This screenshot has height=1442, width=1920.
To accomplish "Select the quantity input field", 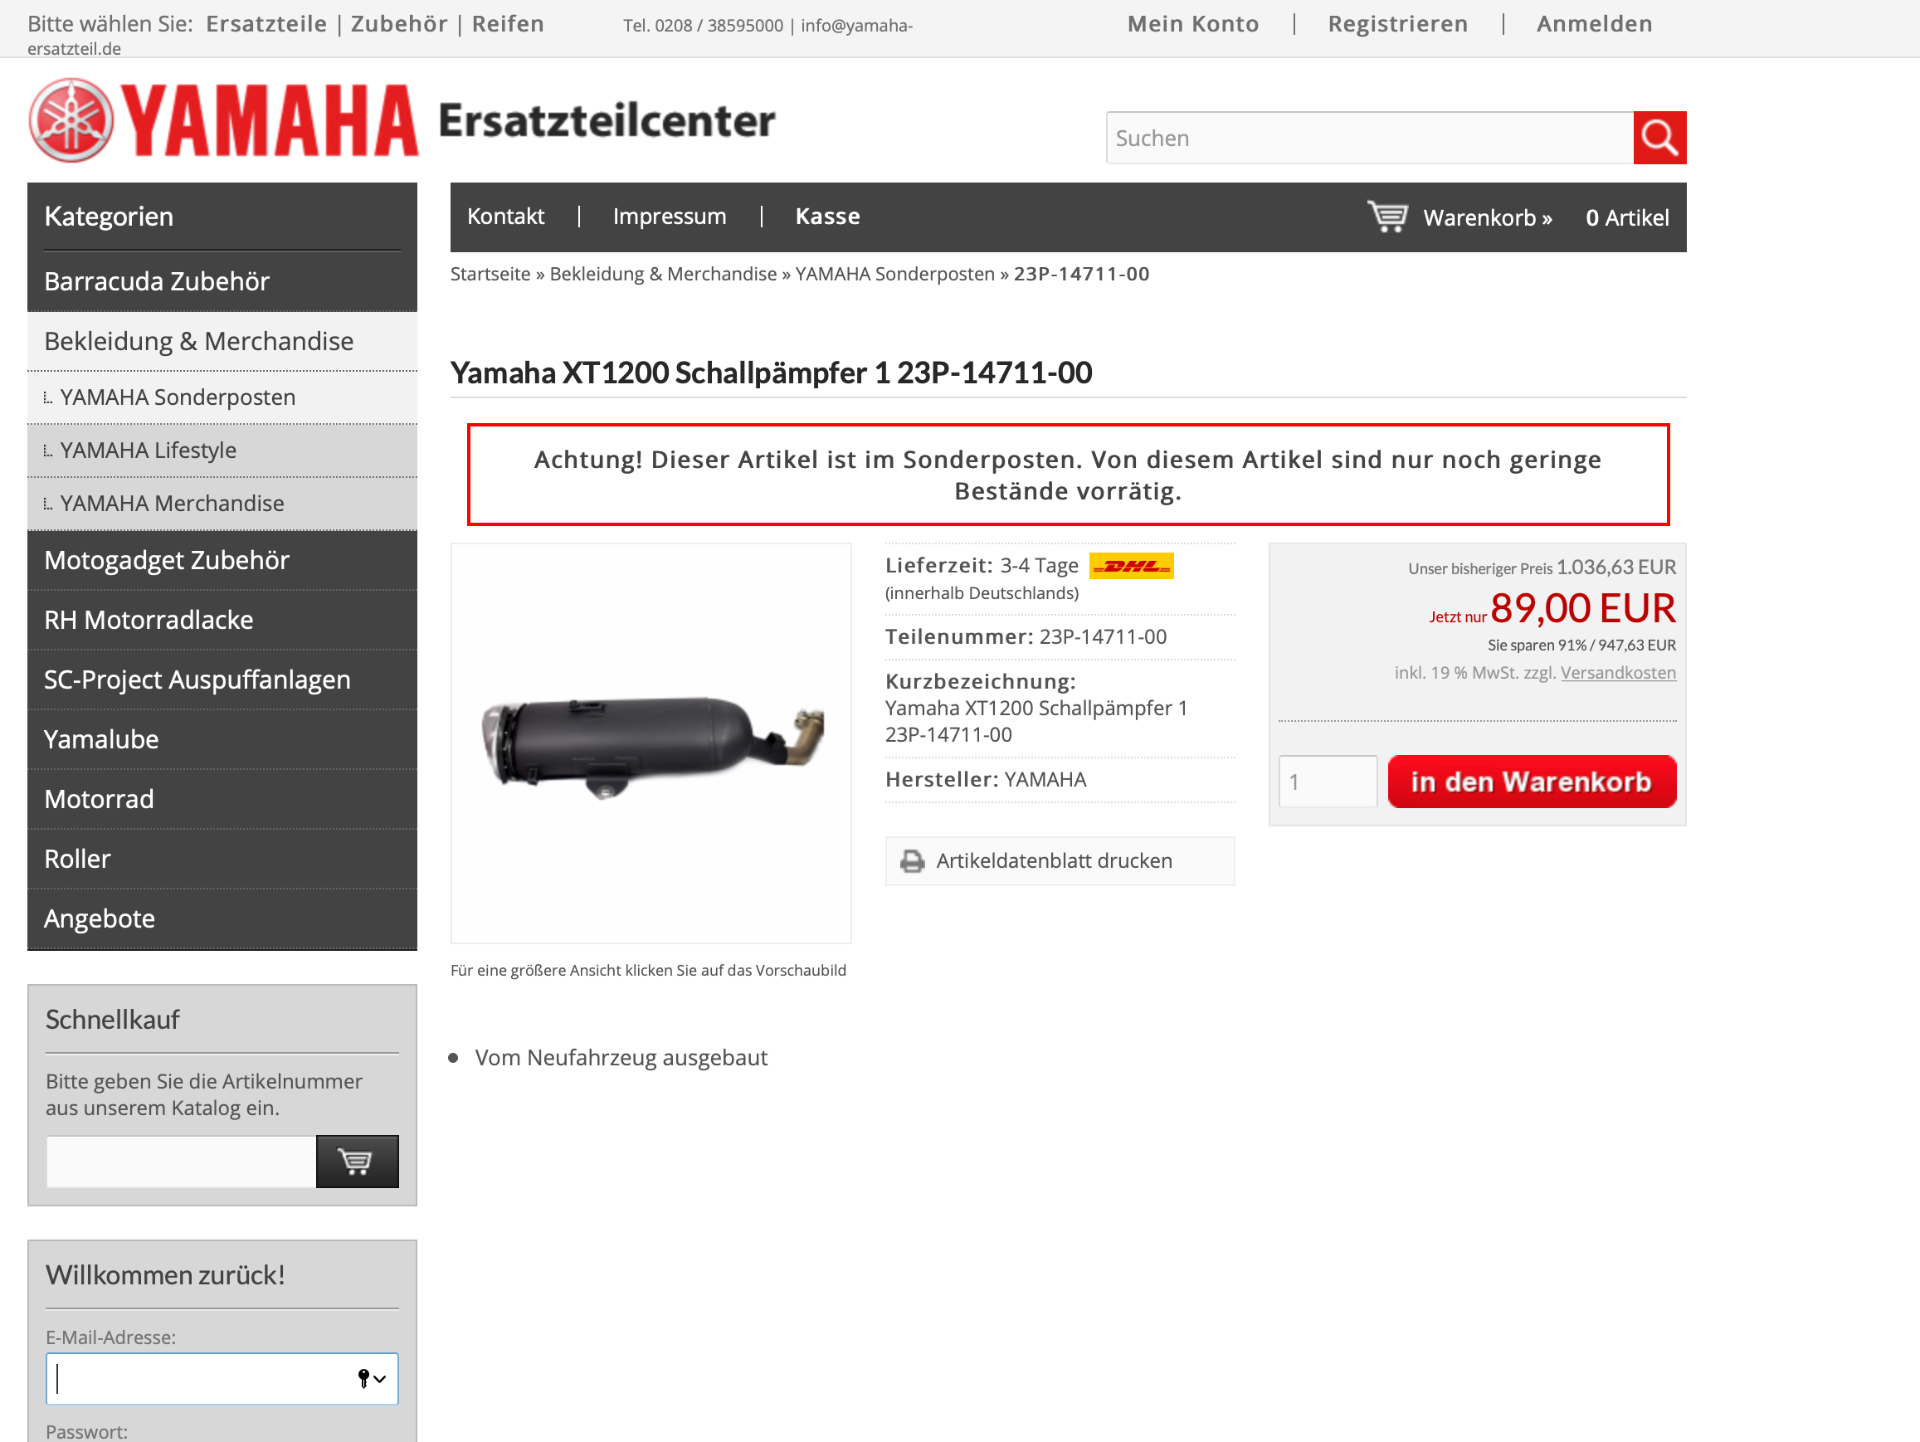I will click(1327, 782).
